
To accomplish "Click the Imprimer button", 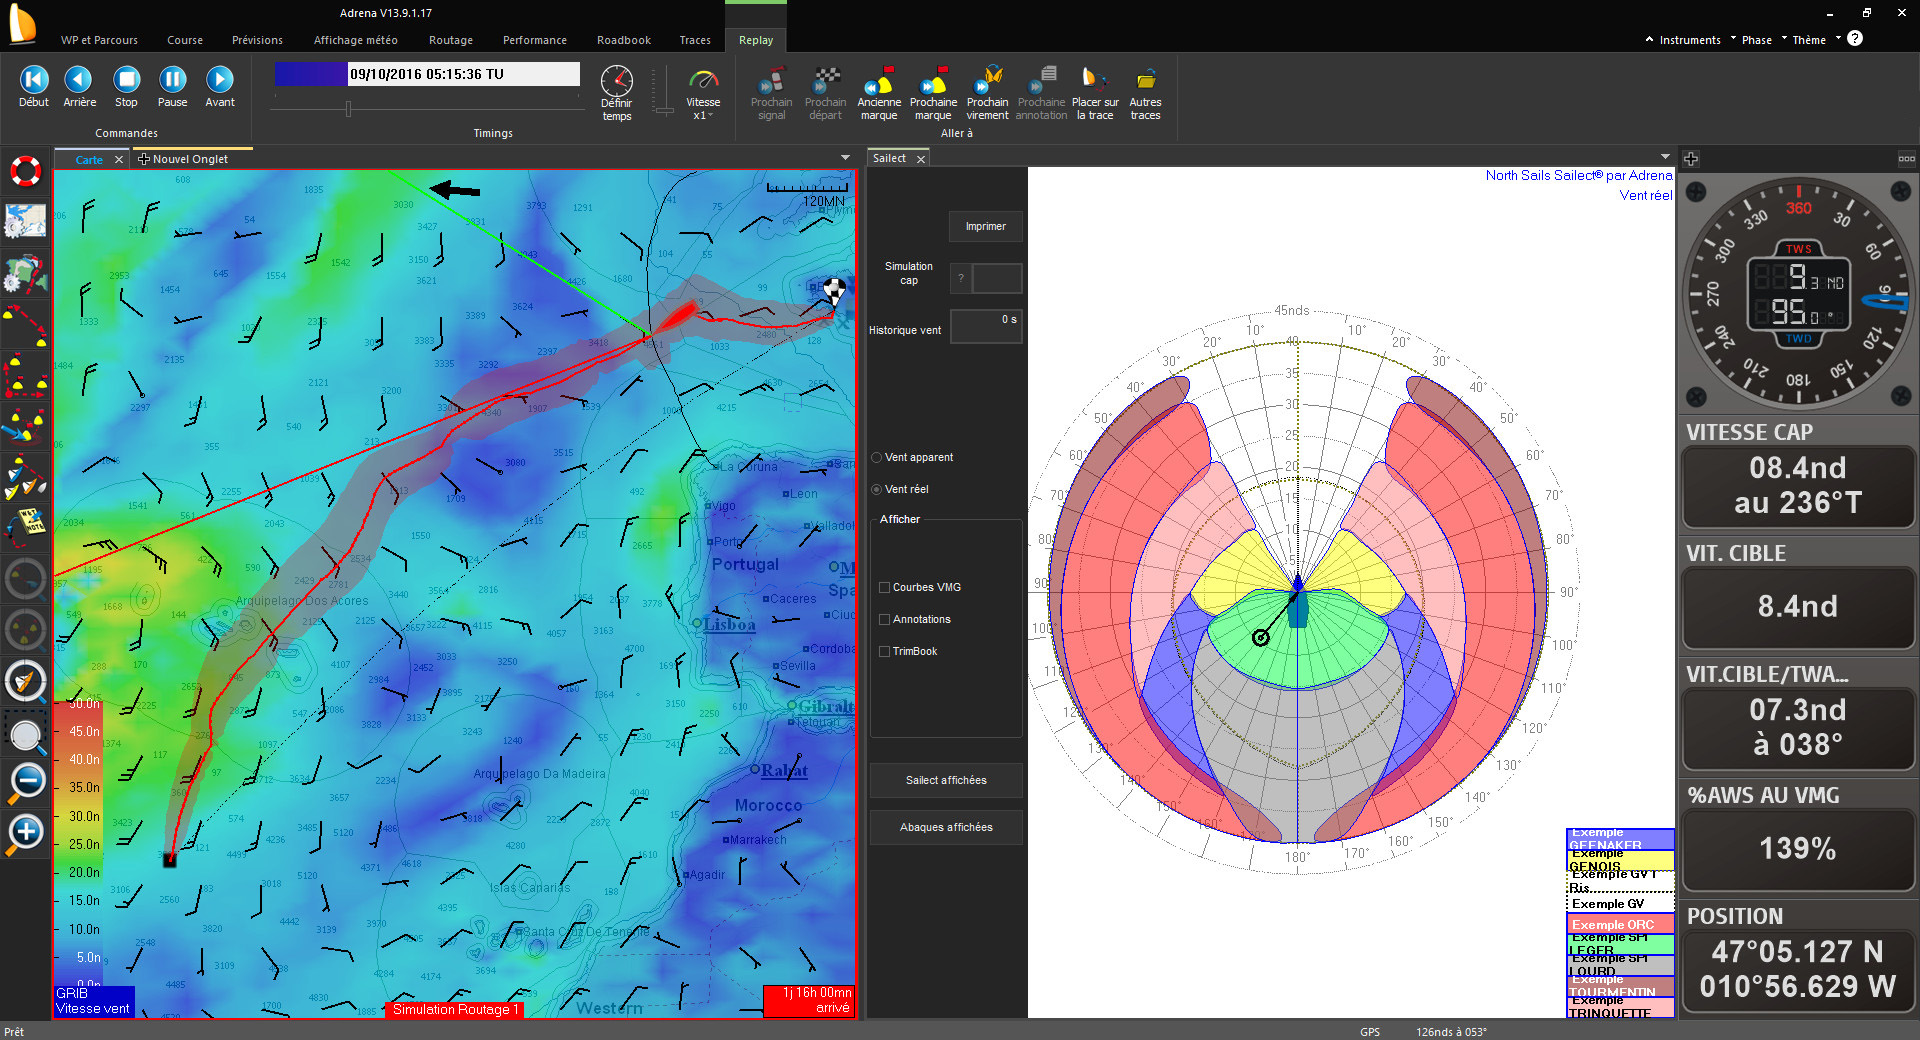I will [985, 226].
